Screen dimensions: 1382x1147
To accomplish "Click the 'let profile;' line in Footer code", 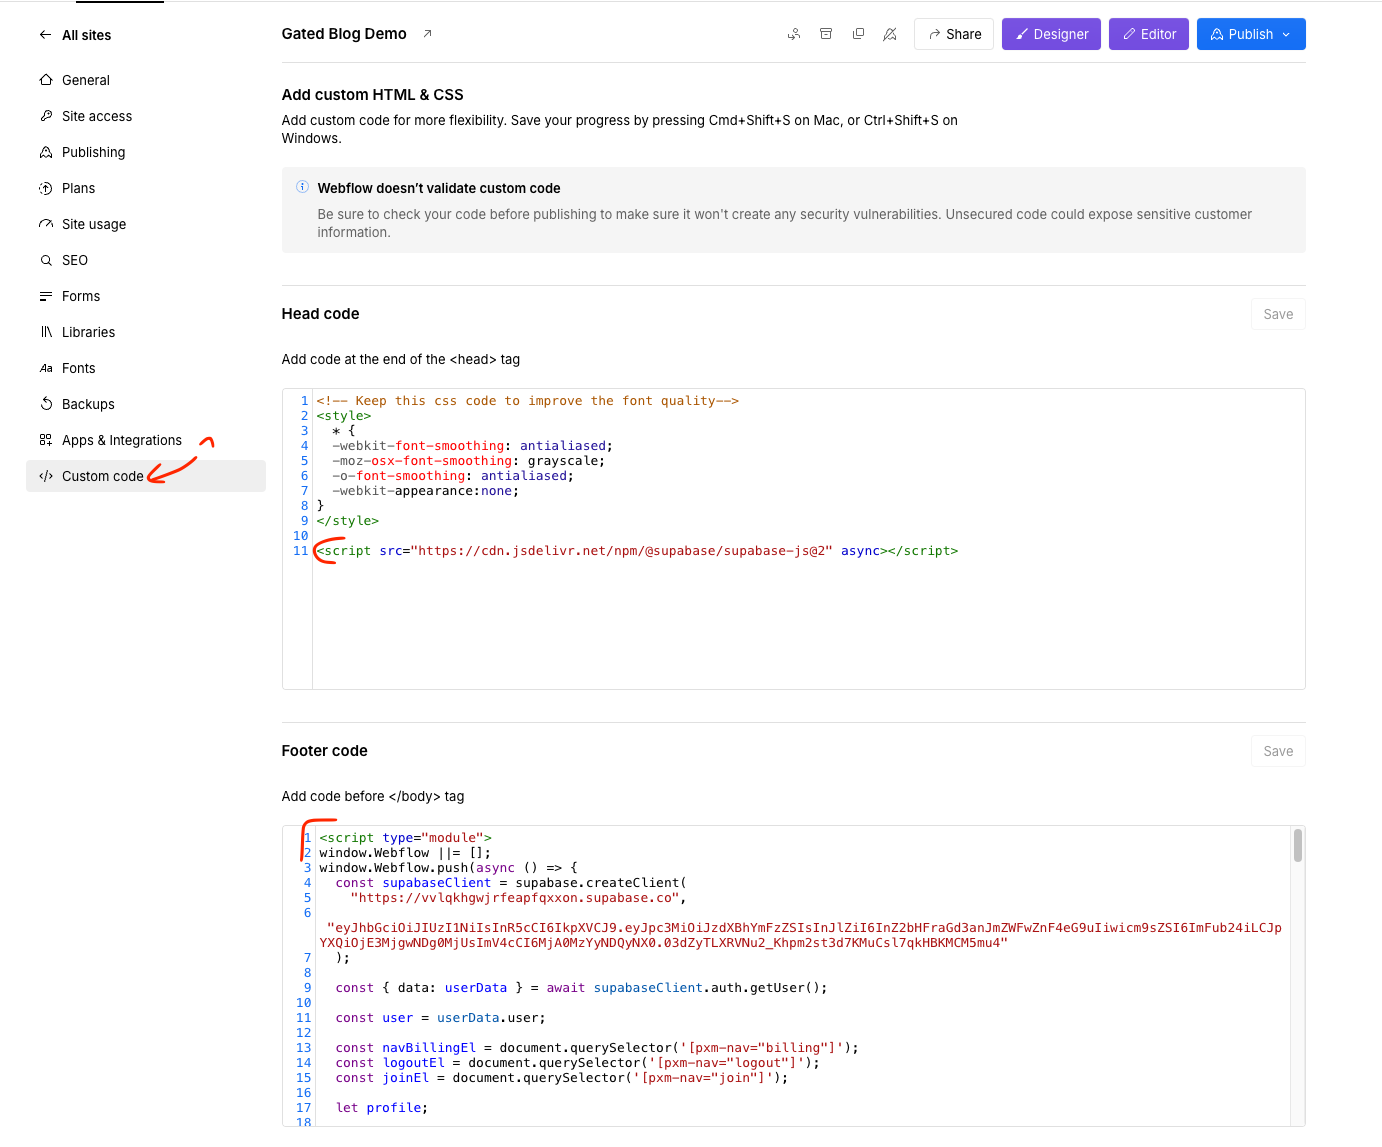I will [x=382, y=1108].
